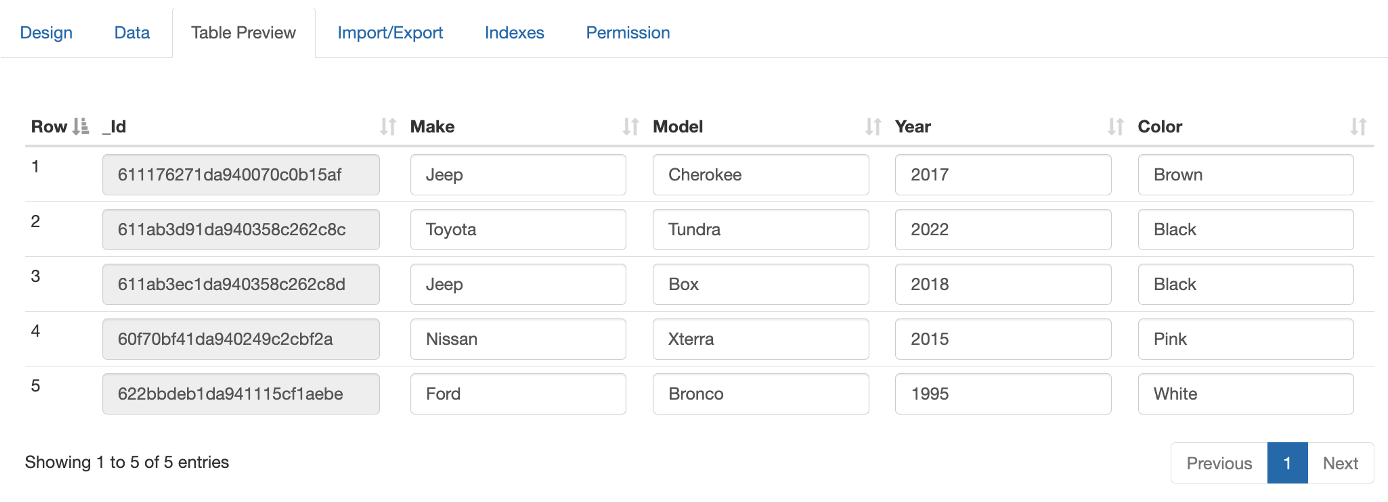Click sort arrows in Color column header
Screen dimensions: 1388x502
click(x=1358, y=127)
